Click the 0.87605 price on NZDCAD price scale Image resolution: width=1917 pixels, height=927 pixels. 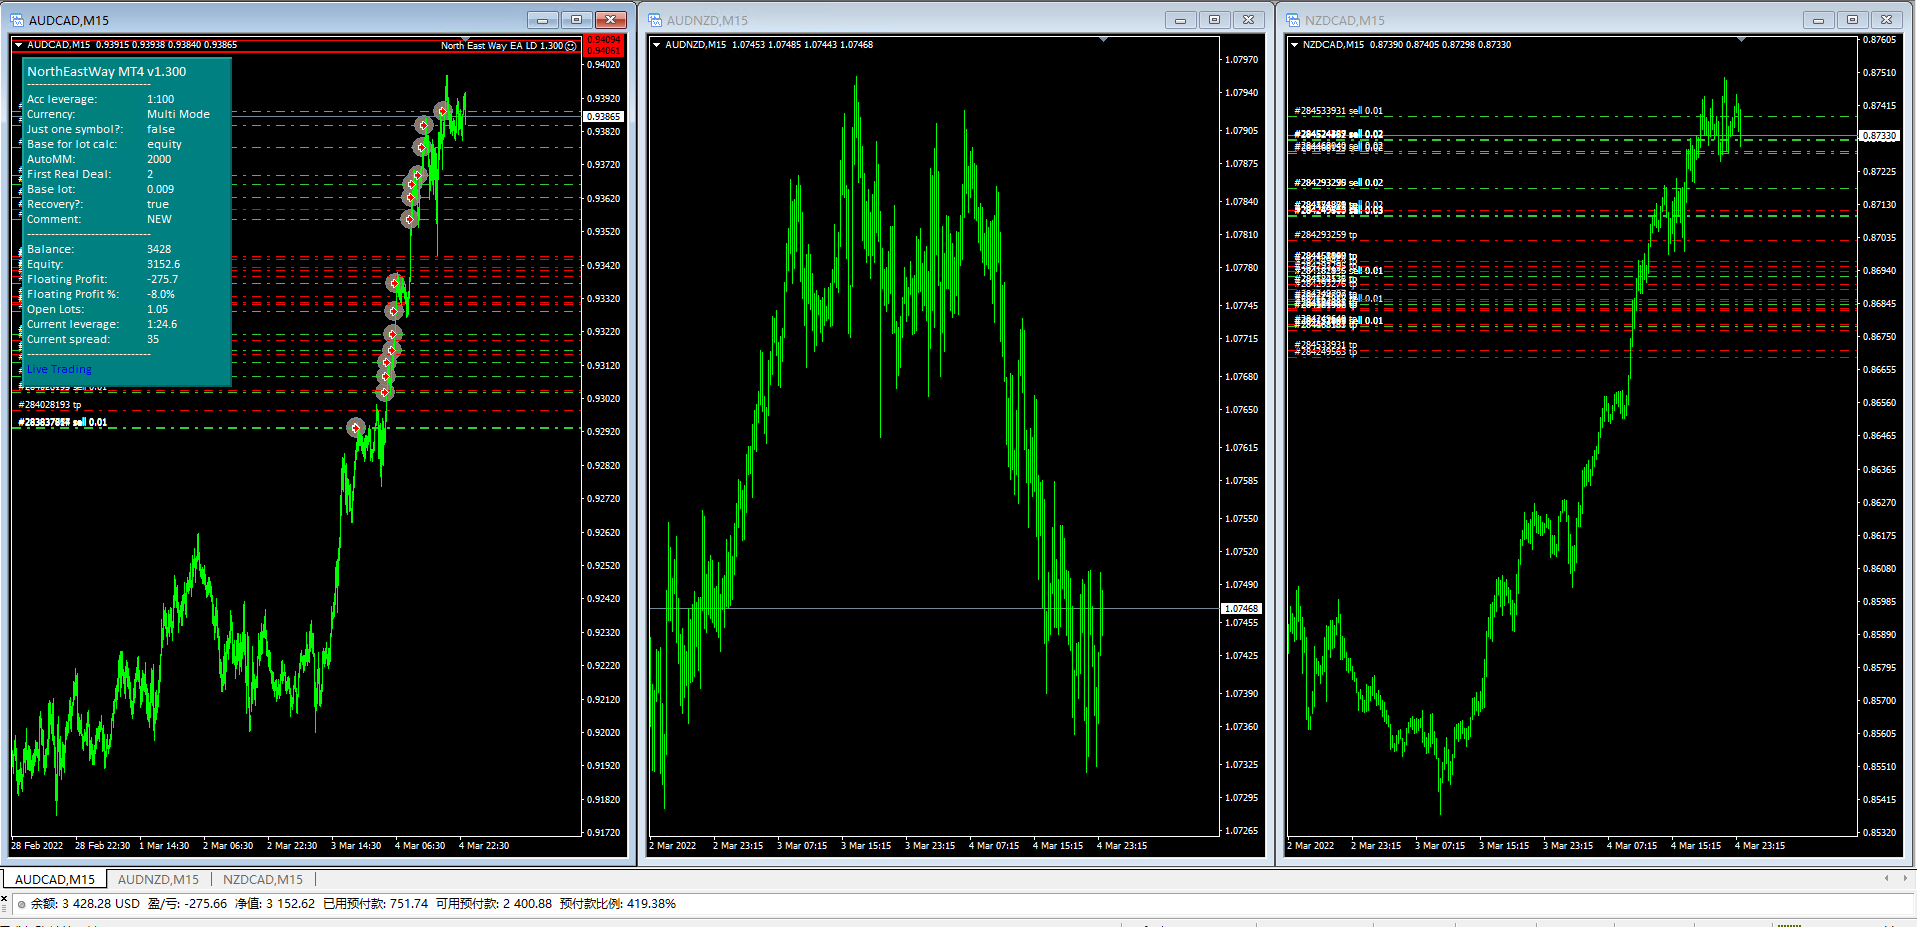click(x=1880, y=40)
